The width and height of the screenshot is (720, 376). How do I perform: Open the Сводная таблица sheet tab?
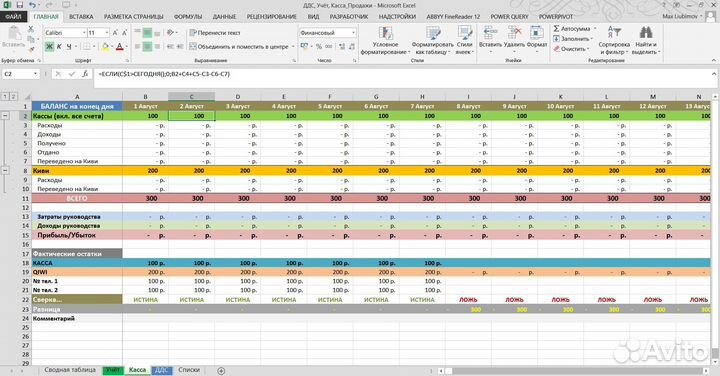point(70,370)
